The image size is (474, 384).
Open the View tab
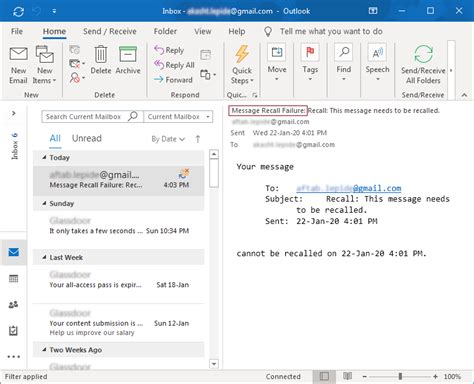[x=203, y=31]
